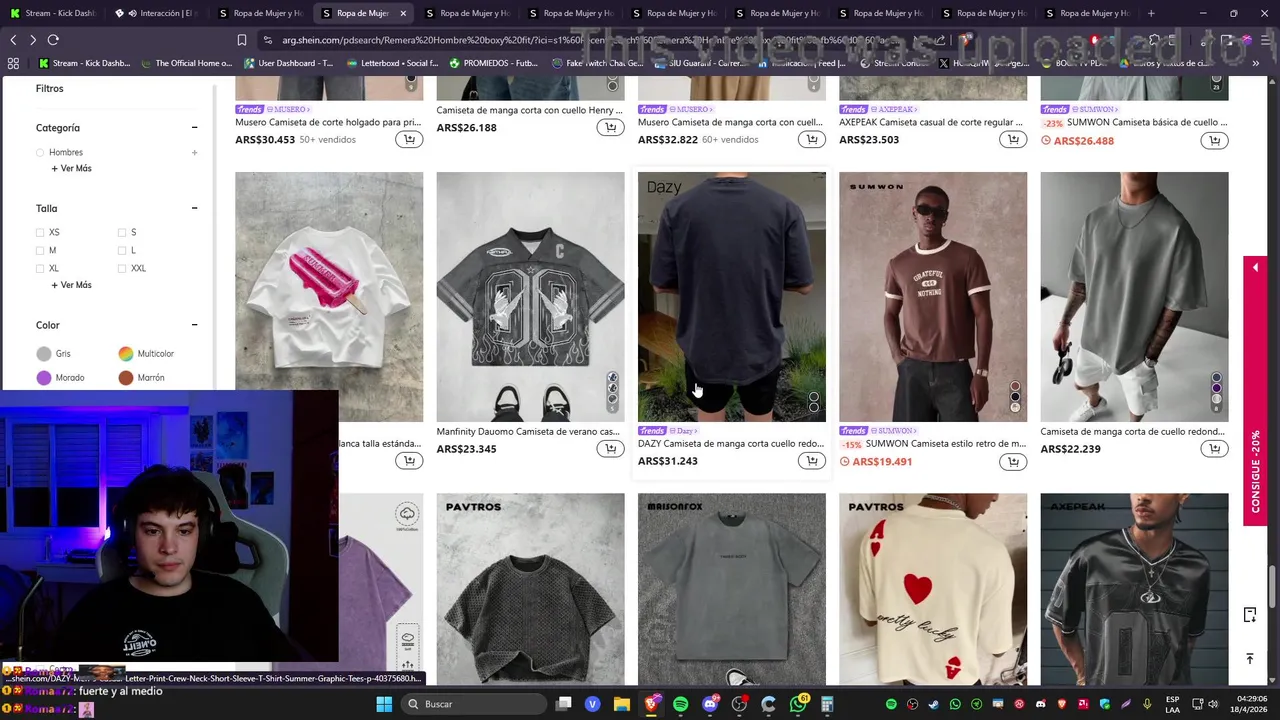Open the feedback note icon on right edge
The height and width of the screenshot is (720, 1280).
click(1250, 615)
